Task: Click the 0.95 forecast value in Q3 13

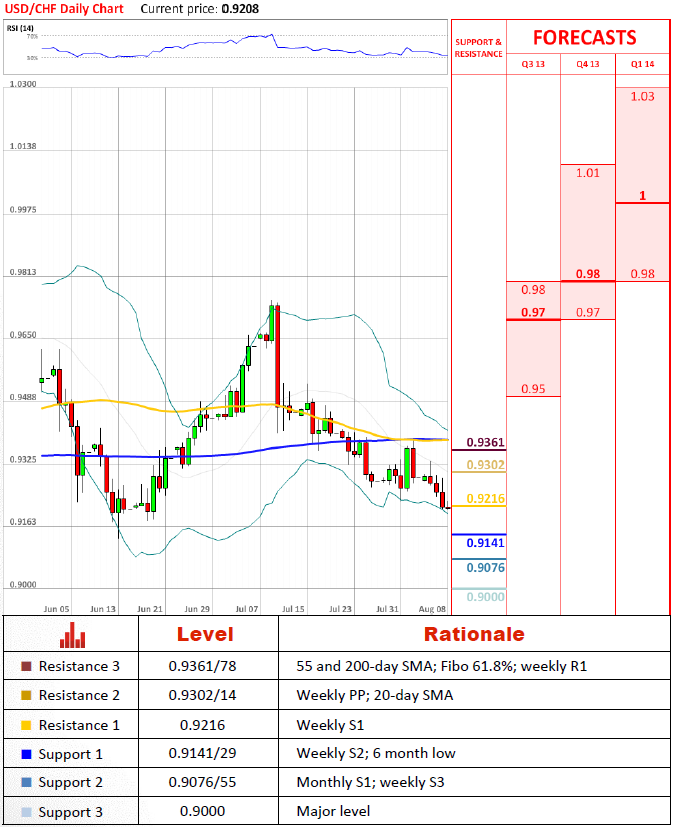Action: tap(533, 389)
